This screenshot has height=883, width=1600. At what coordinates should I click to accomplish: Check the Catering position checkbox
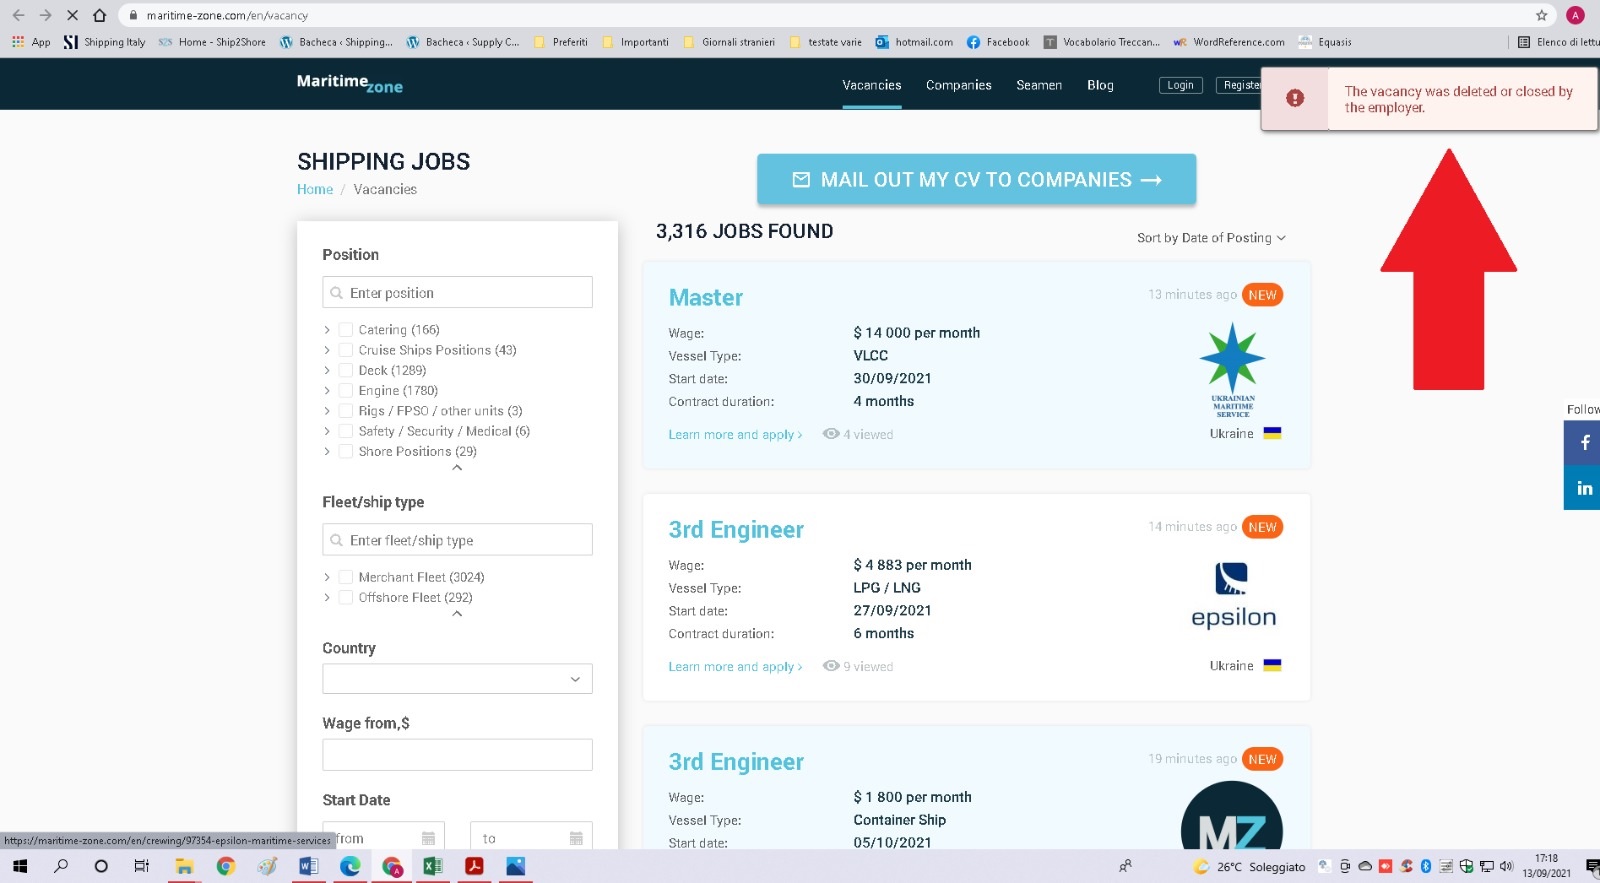(x=345, y=330)
